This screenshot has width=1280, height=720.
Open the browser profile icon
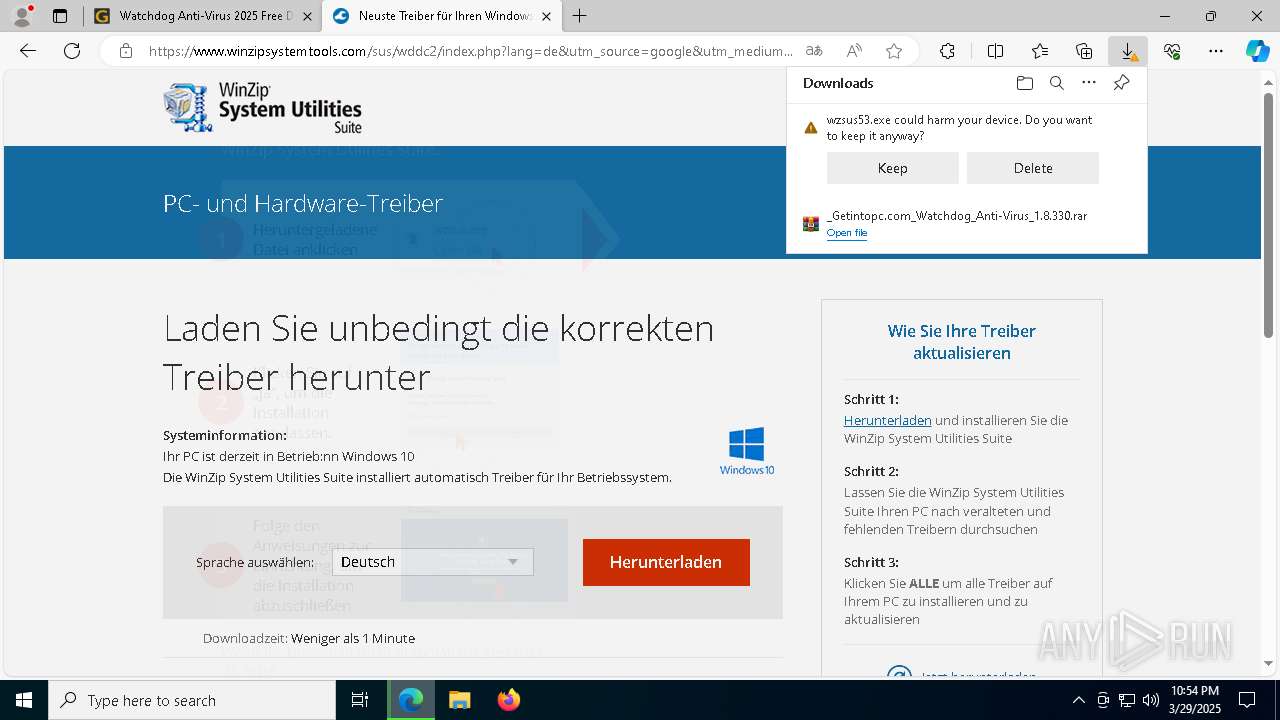click(22, 16)
